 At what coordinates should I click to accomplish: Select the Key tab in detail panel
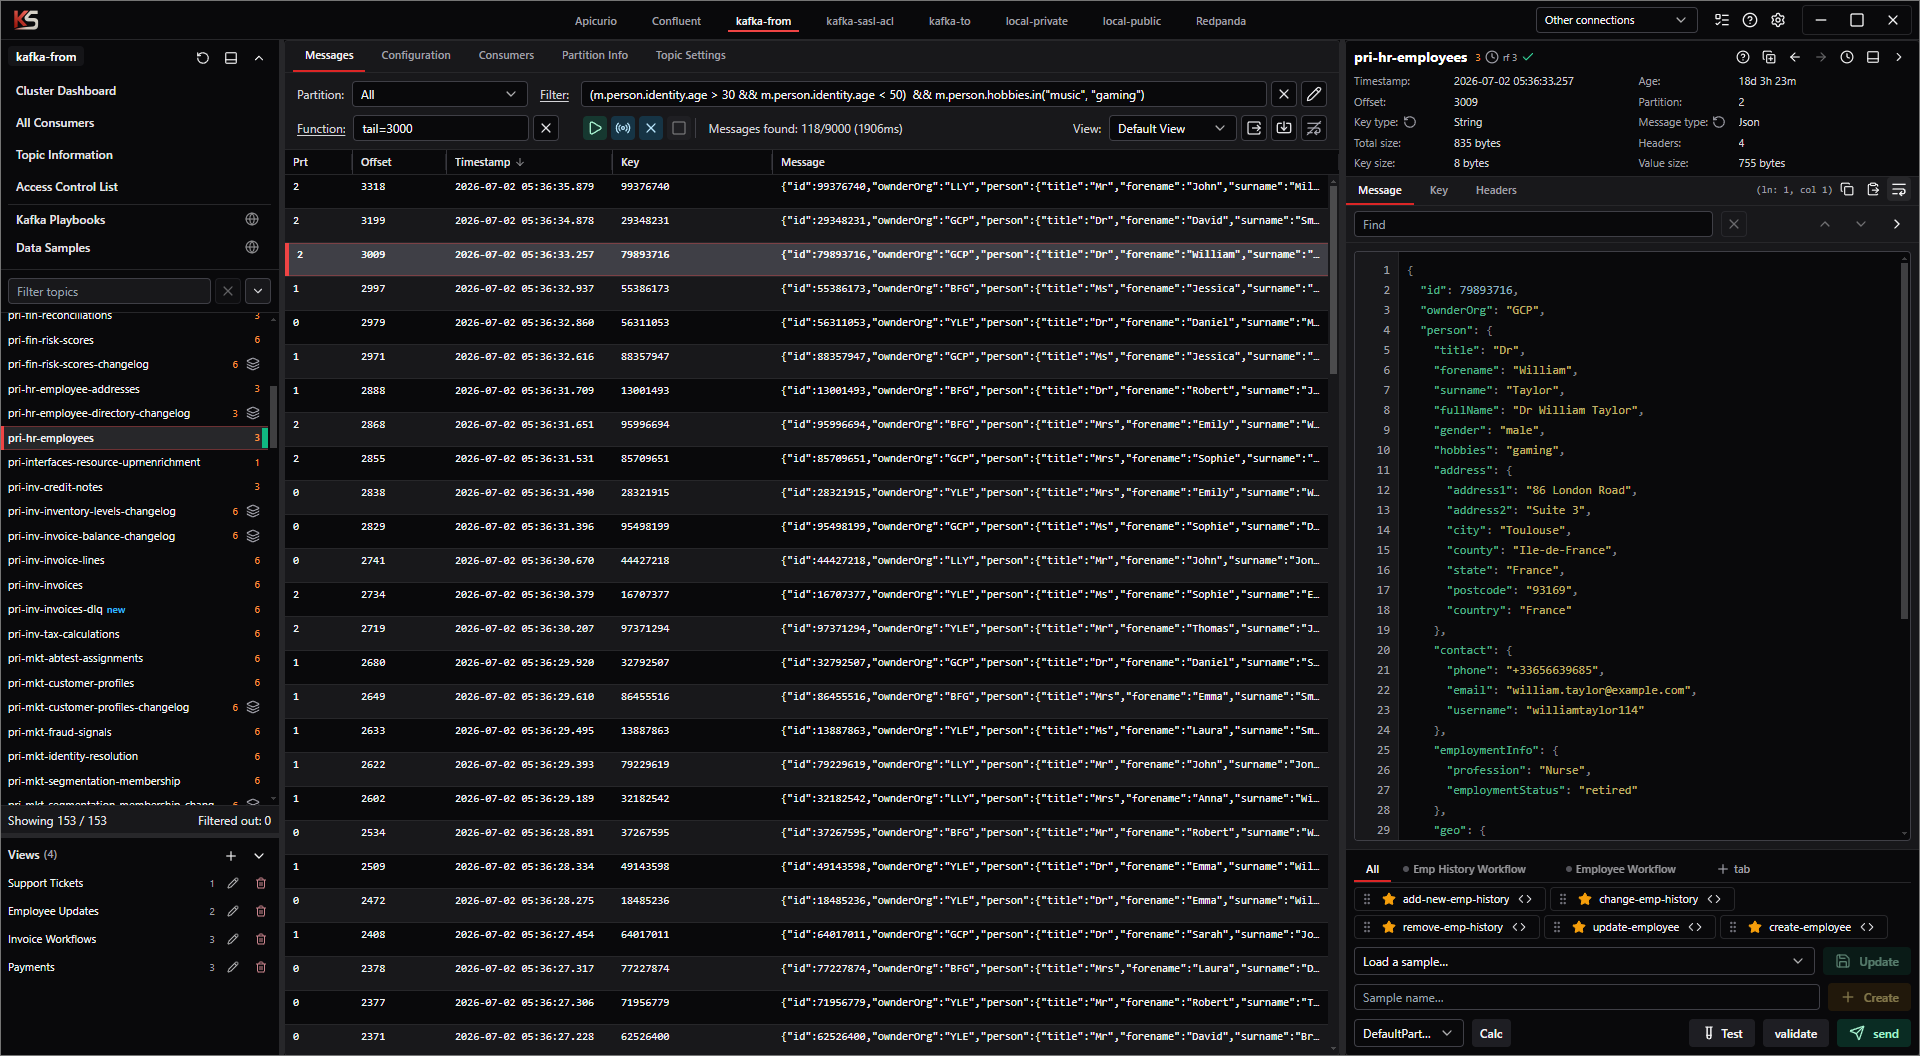point(1439,190)
